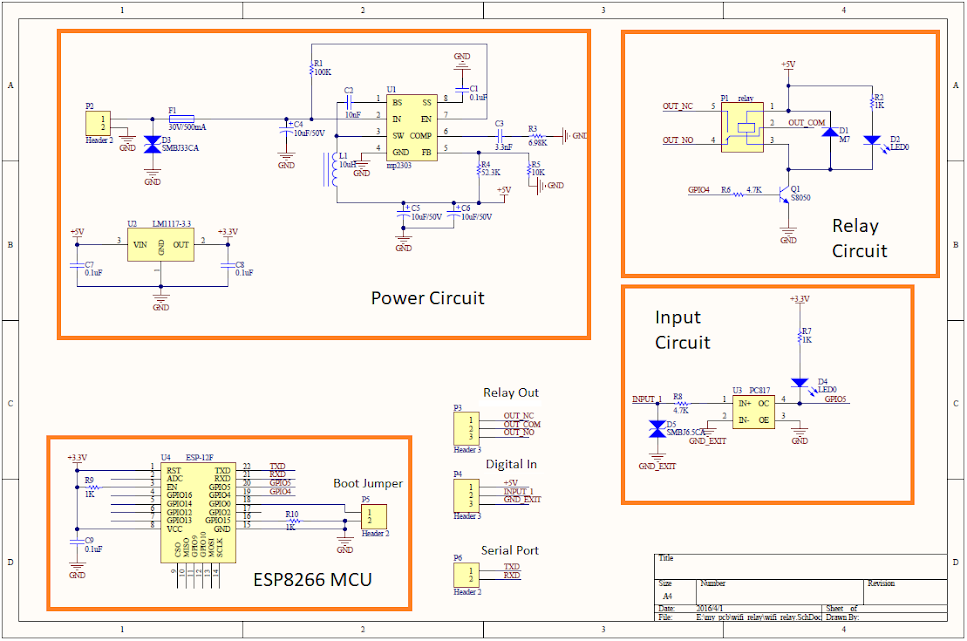Image resolution: width=967 pixels, height=641 pixels.
Task: Click the OUT_COM net label beside relay
Action: (x=807, y=123)
